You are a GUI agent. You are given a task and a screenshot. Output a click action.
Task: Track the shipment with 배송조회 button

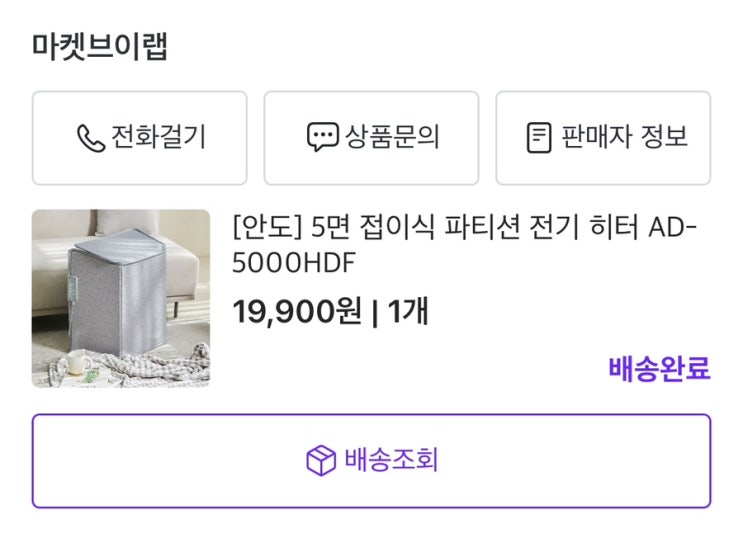tap(372, 461)
